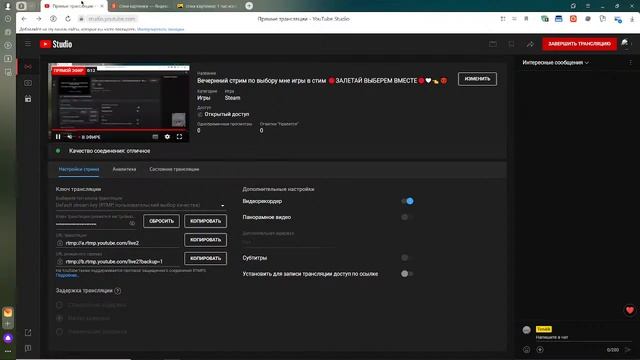640x360 pixels.
Task: Click the send feedback icon in sidebar
Action: pyautogui.click(x=28, y=348)
